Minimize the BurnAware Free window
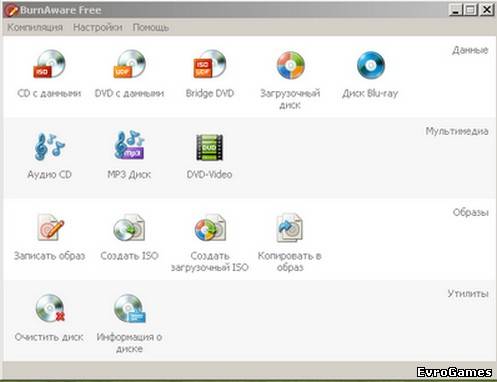This screenshot has width=497, height=382. coord(456,10)
